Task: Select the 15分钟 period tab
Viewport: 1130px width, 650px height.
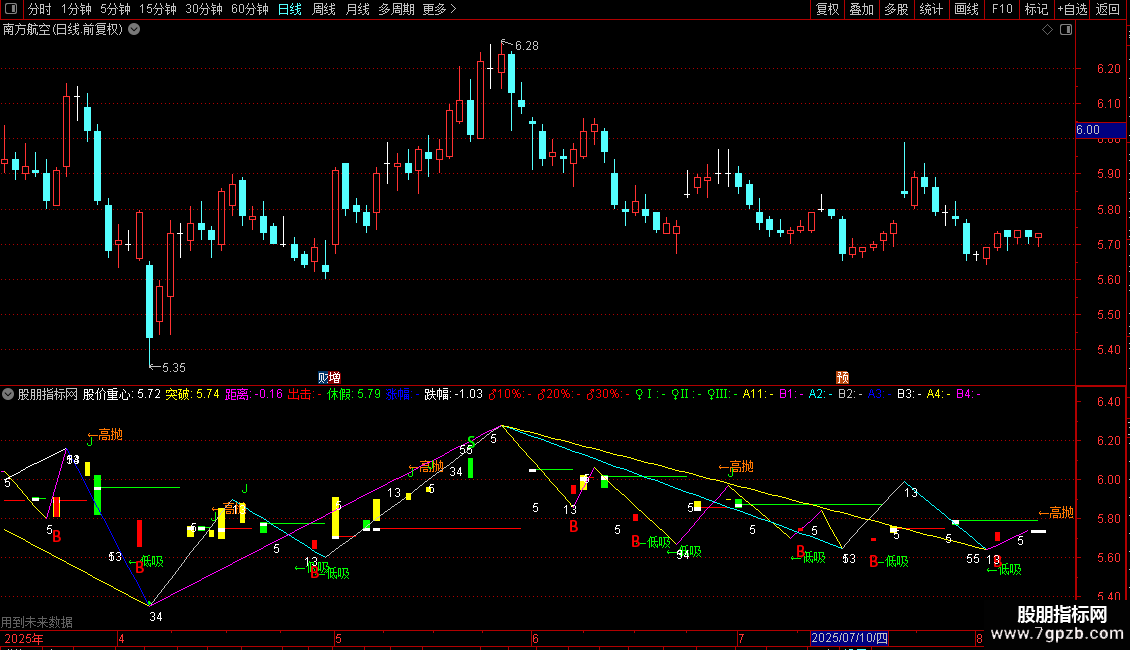Action: [x=158, y=9]
